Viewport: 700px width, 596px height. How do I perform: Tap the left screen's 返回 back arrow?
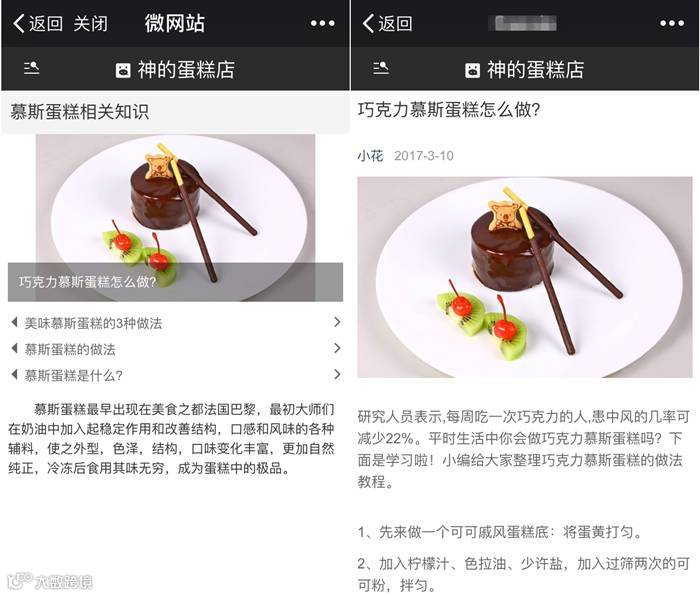tap(38, 24)
